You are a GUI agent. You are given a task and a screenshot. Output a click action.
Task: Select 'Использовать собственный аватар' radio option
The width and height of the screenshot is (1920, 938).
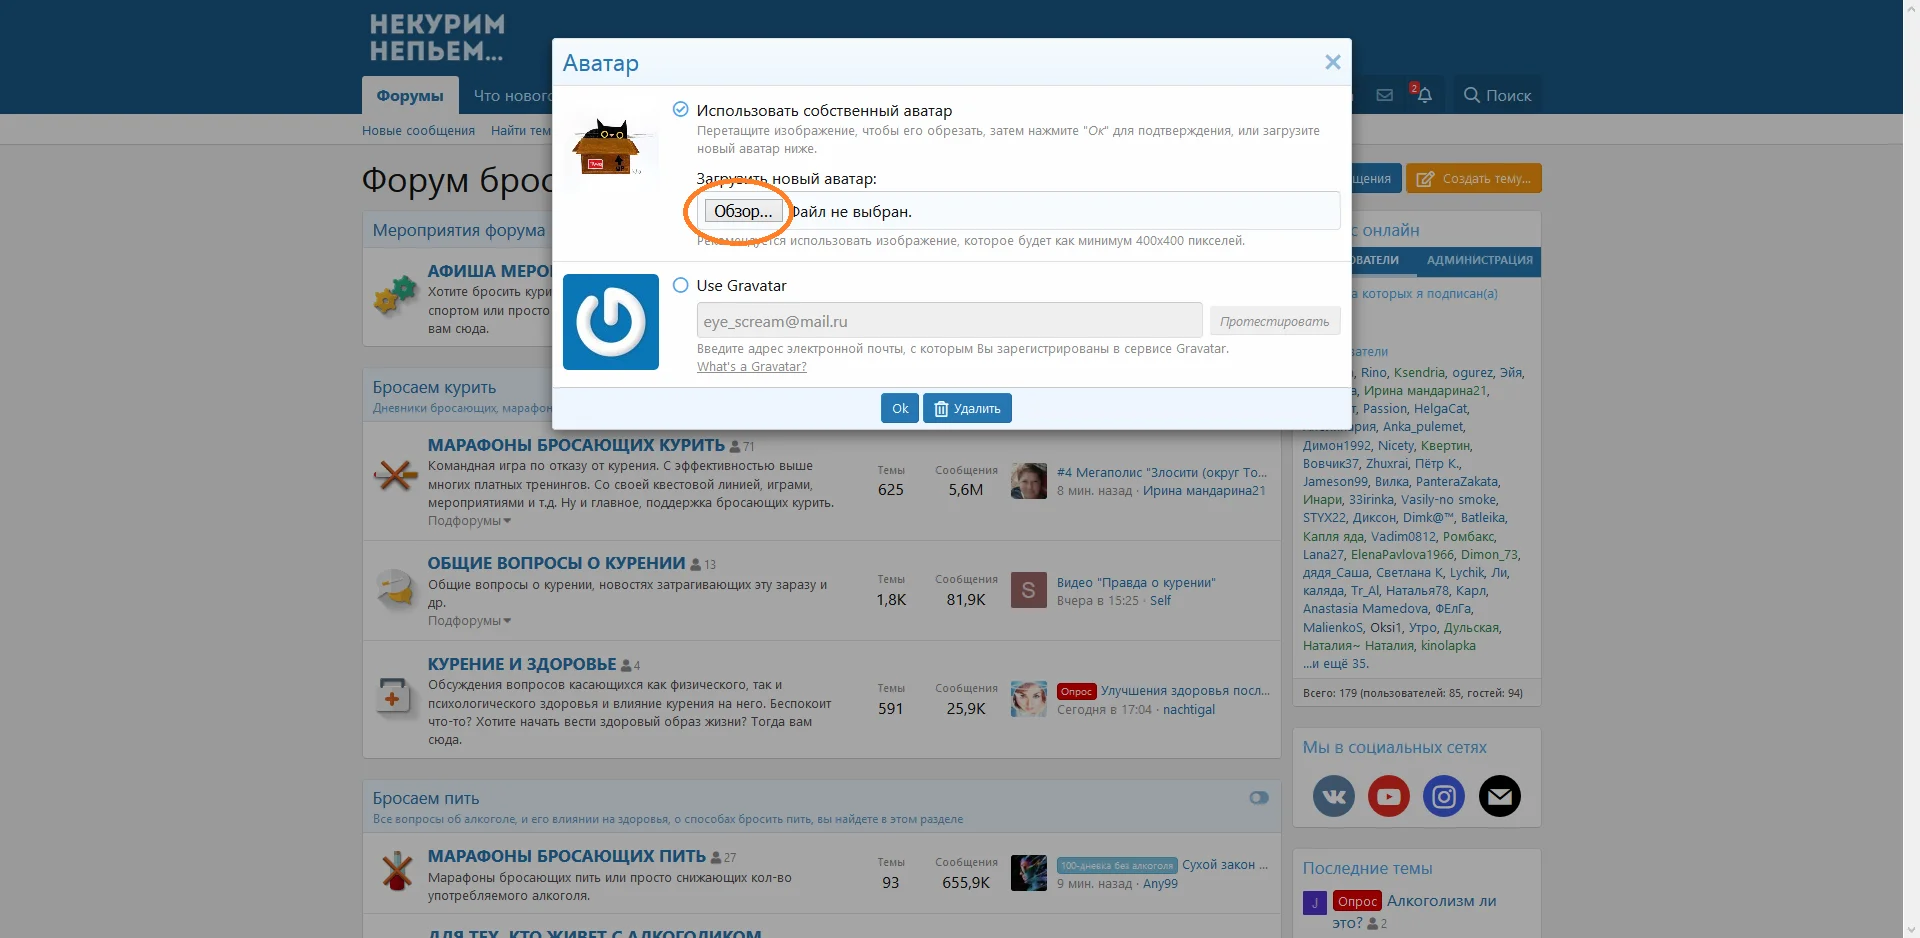[x=681, y=109]
